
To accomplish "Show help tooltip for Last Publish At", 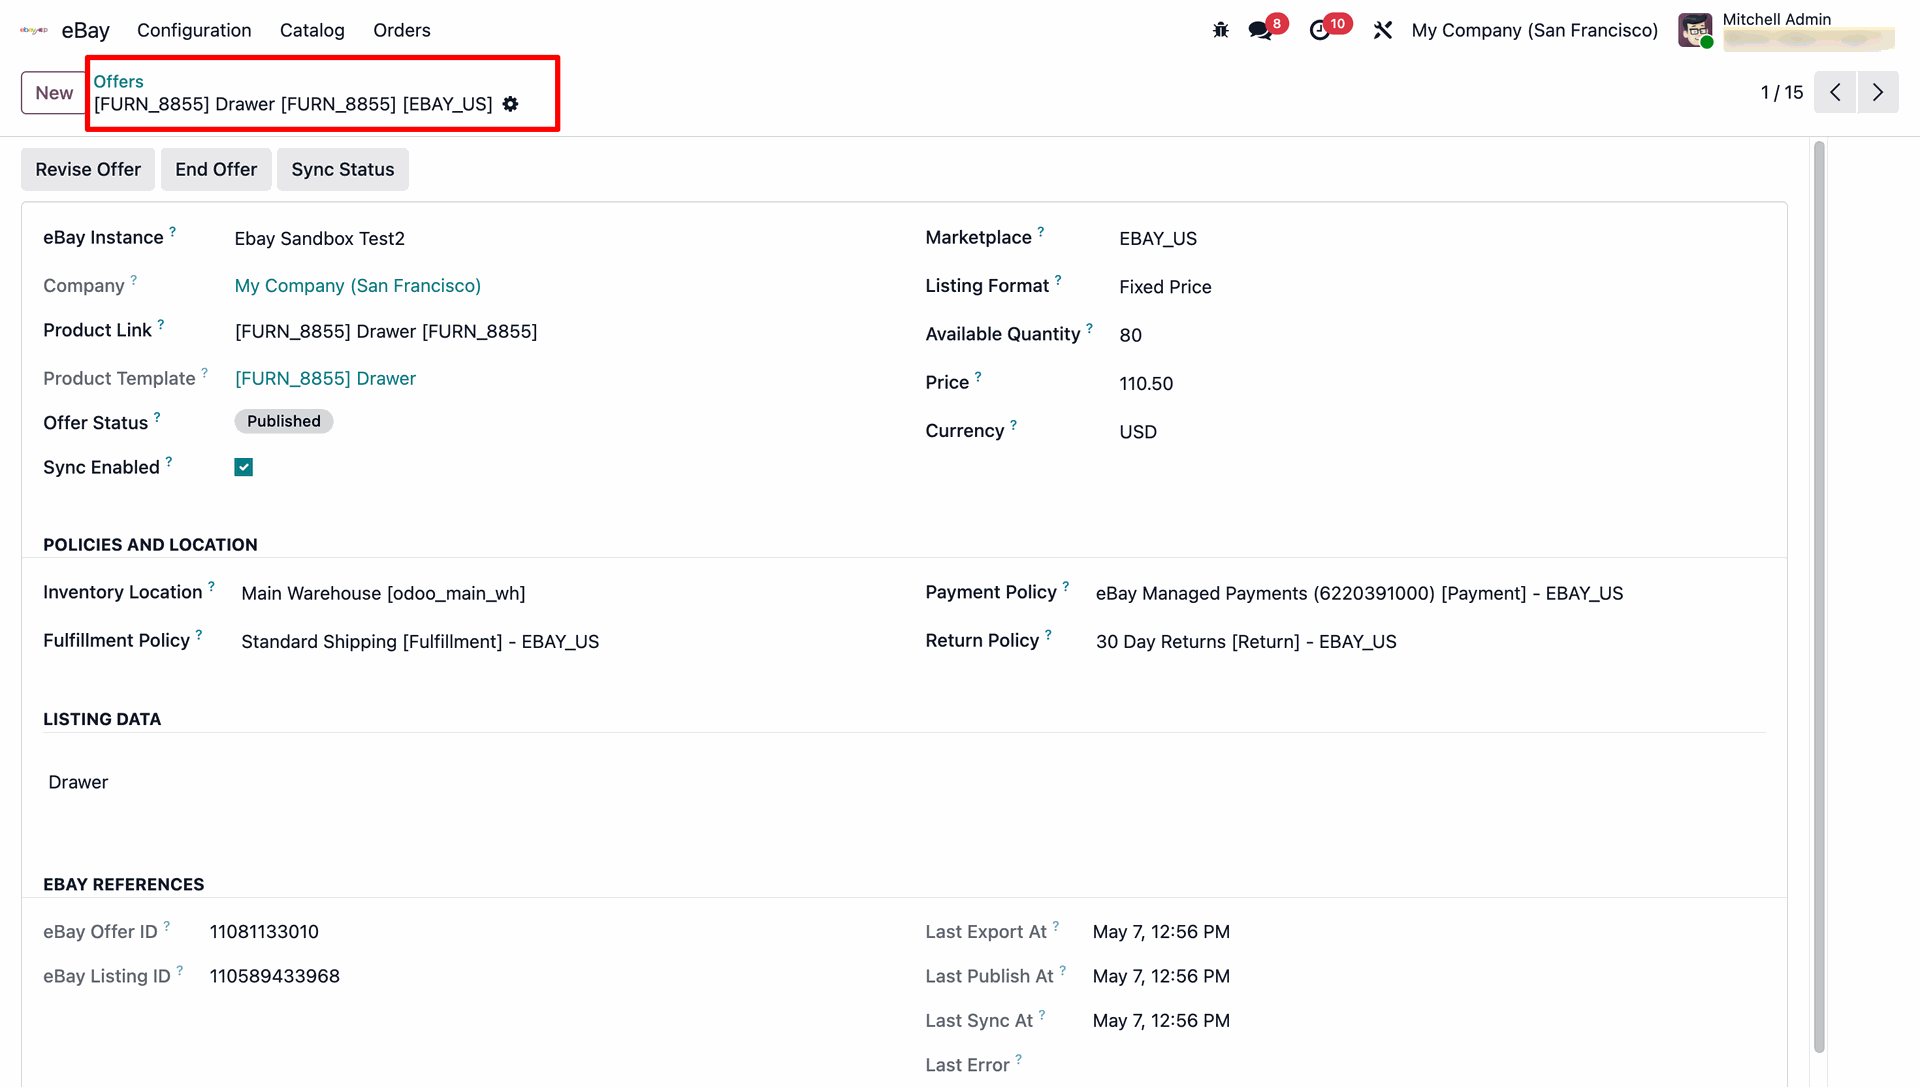I will [x=1062, y=970].
